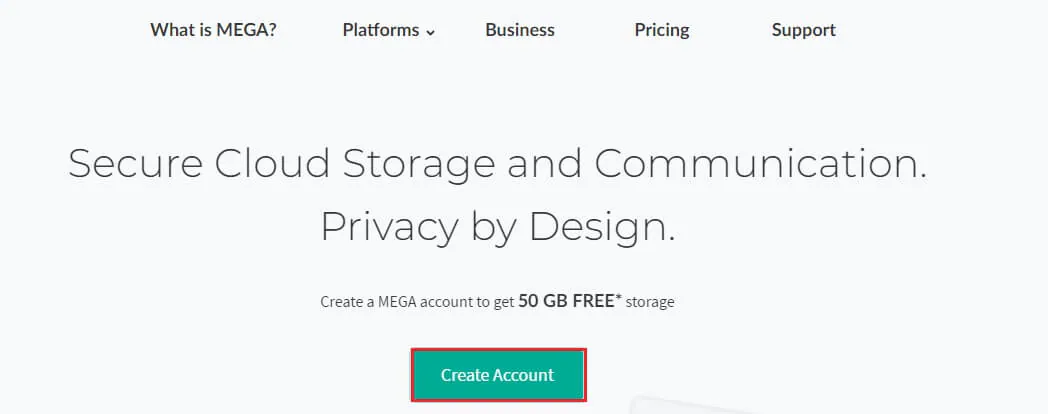Click the asterisk after FREE

620,297
